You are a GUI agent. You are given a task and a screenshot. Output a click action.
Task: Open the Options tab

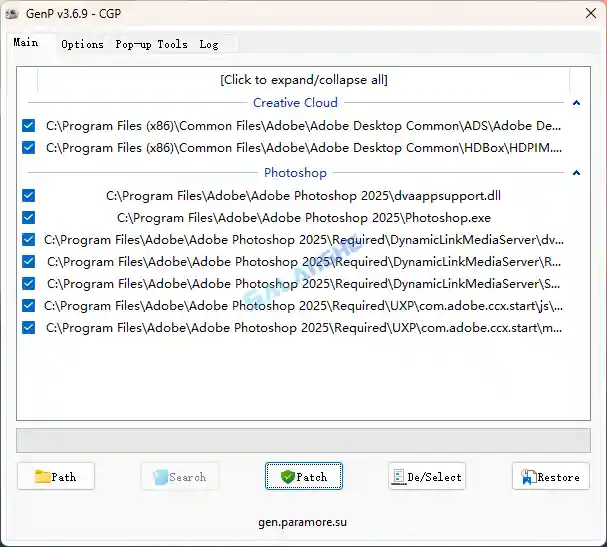pyautogui.click(x=82, y=45)
